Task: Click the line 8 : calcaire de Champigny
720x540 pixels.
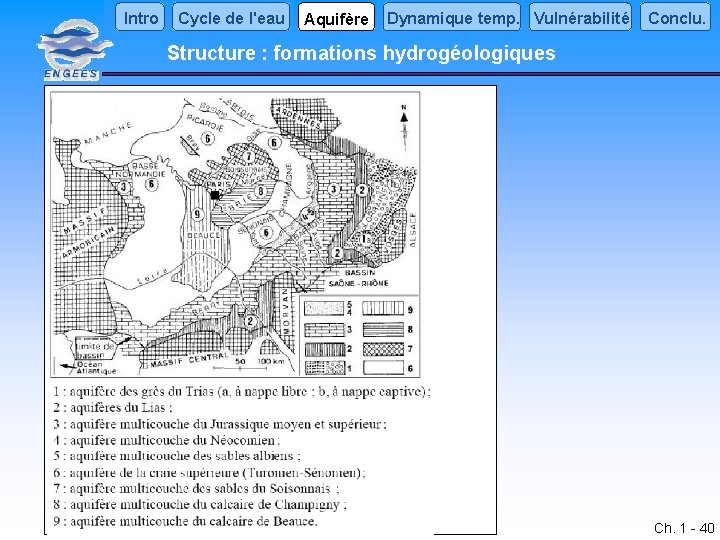Action: pyautogui.click(x=199, y=505)
